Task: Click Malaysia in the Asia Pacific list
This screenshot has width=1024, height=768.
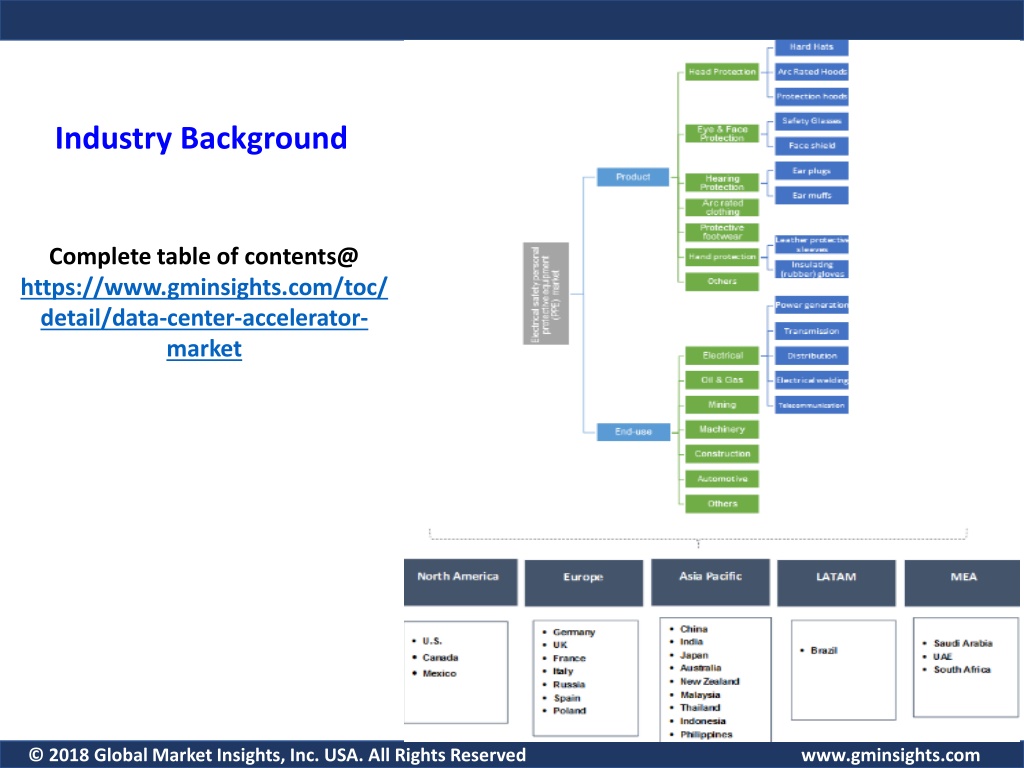Action: coord(700,695)
